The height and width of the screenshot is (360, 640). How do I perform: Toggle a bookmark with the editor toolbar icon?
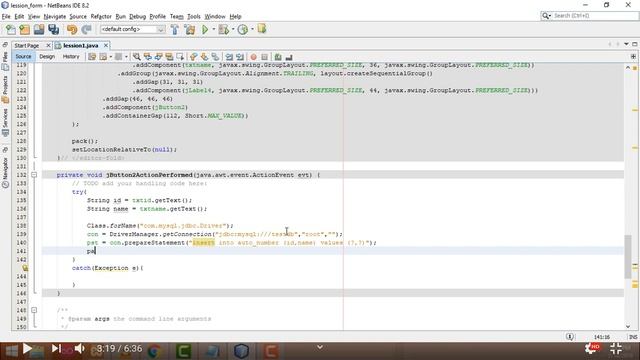[x=215, y=57]
